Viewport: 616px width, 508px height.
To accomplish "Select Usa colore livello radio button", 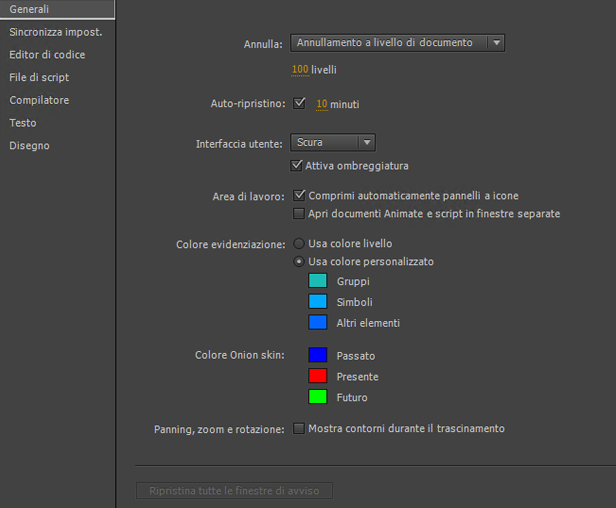I will [299, 243].
